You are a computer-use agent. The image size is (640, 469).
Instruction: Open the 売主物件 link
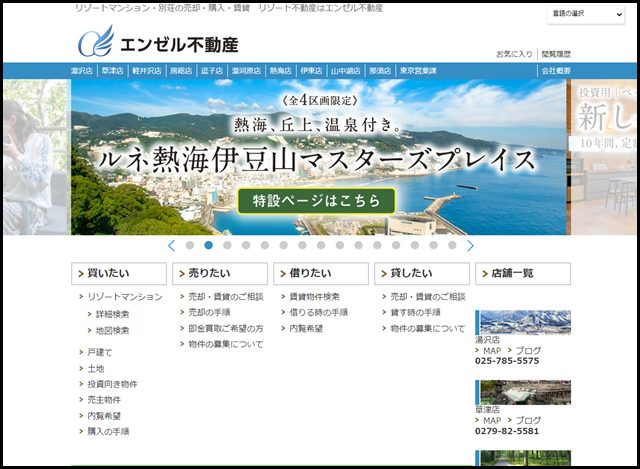click(x=104, y=400)
